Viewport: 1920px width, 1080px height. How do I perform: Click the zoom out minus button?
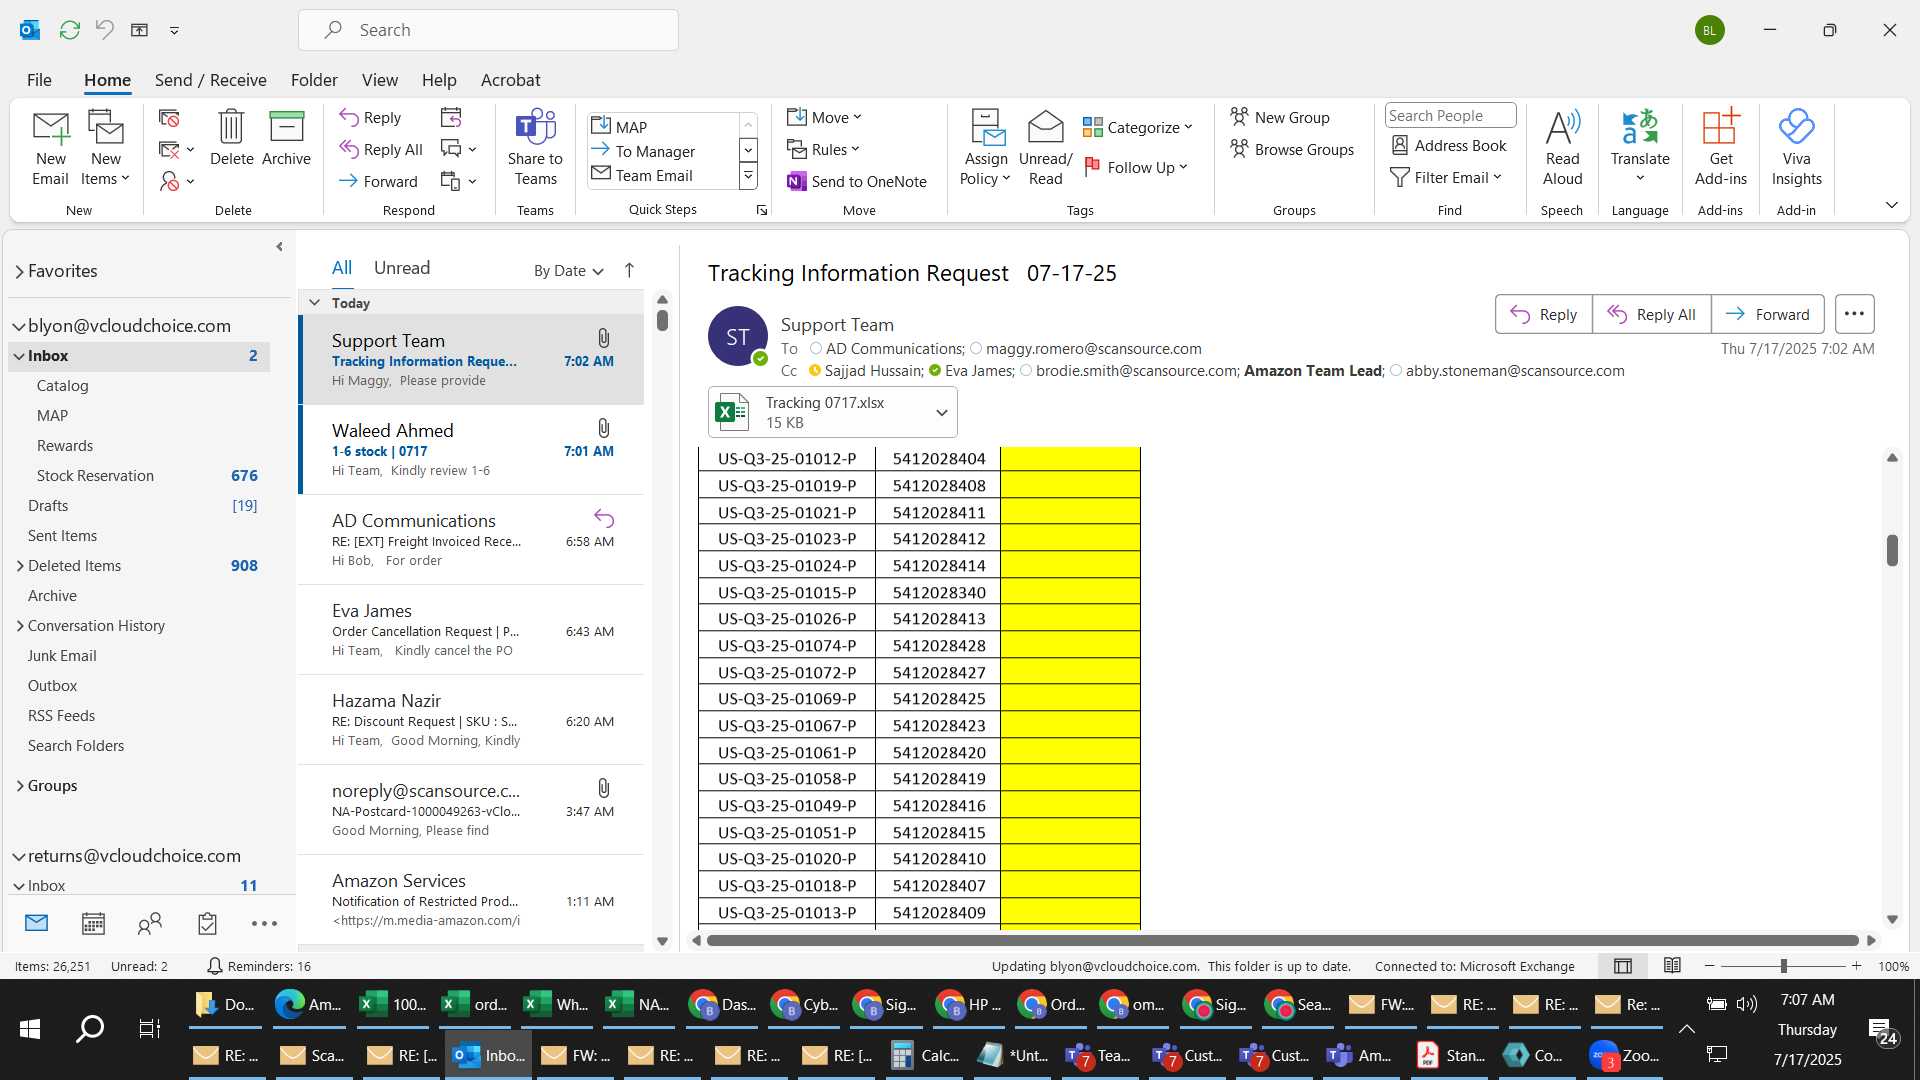1709,966
